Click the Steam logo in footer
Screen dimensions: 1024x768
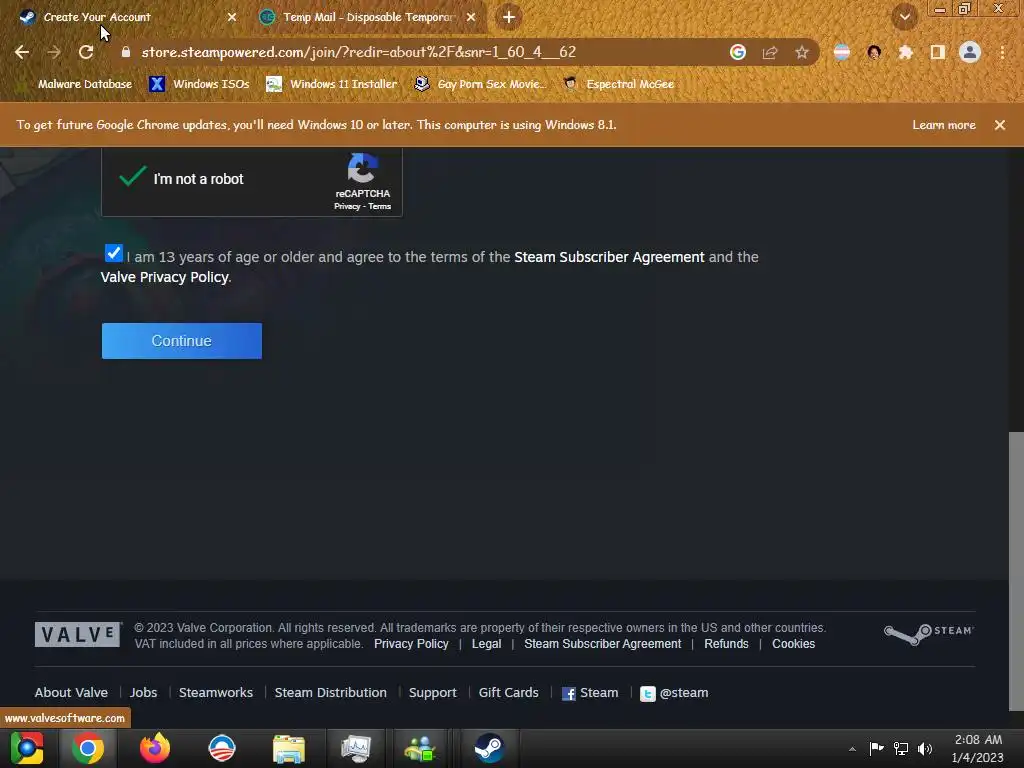pos(929,633)
